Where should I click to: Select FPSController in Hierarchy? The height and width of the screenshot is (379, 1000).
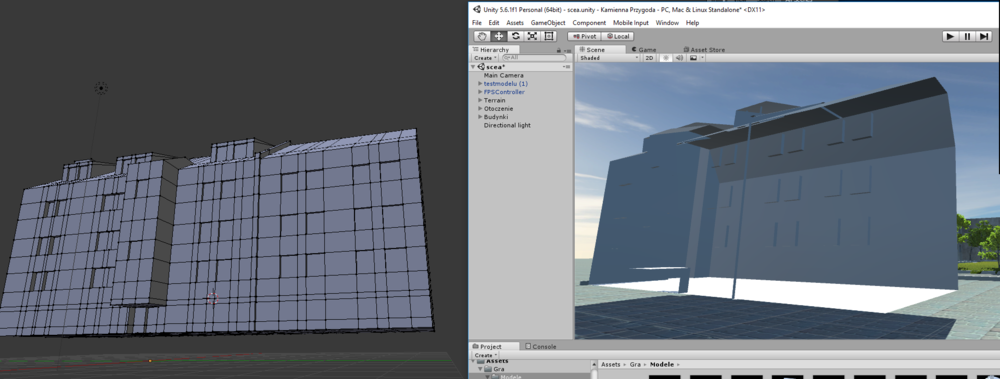[x=504, y=92]
